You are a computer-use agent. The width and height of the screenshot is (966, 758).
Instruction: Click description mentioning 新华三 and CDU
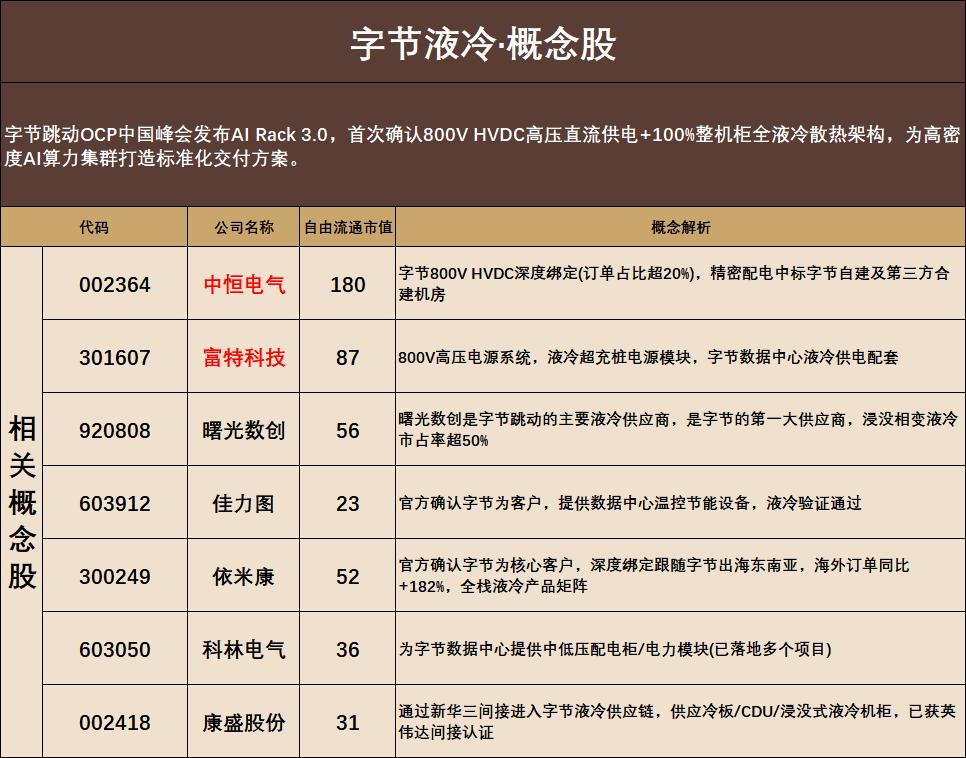tap(676, 722)
